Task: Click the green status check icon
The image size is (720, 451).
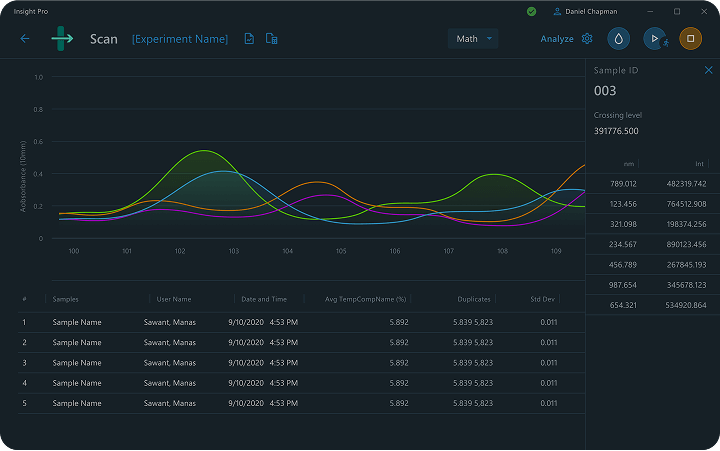Action: tap(531, 11)
